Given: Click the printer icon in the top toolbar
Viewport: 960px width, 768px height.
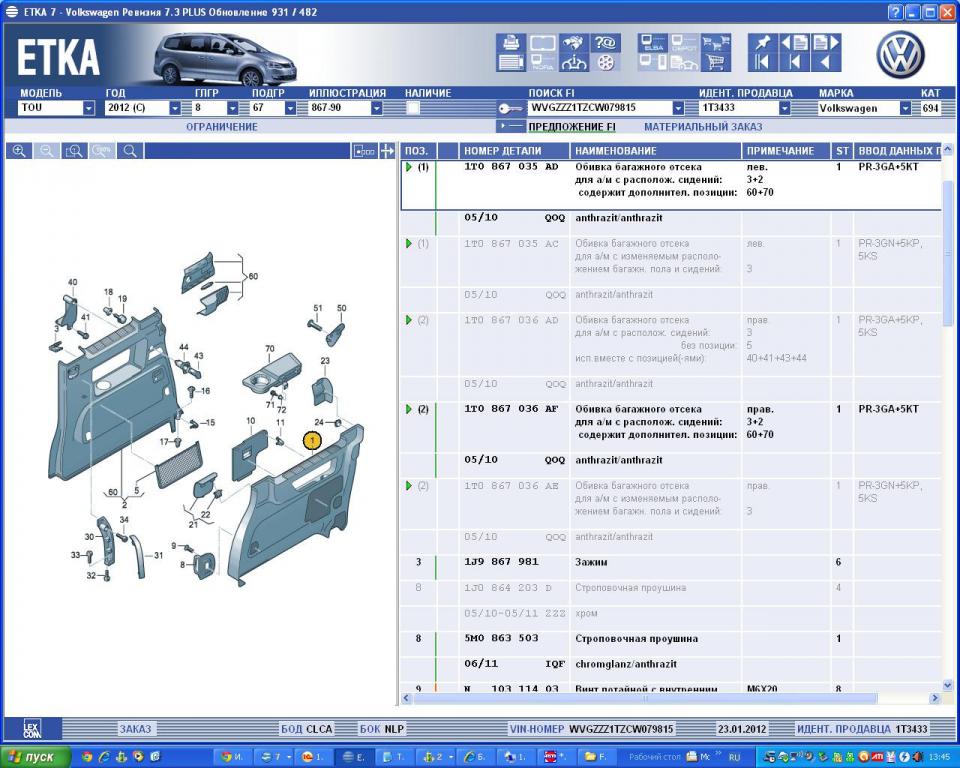Looking at the screenshot, I should (511, 43).
